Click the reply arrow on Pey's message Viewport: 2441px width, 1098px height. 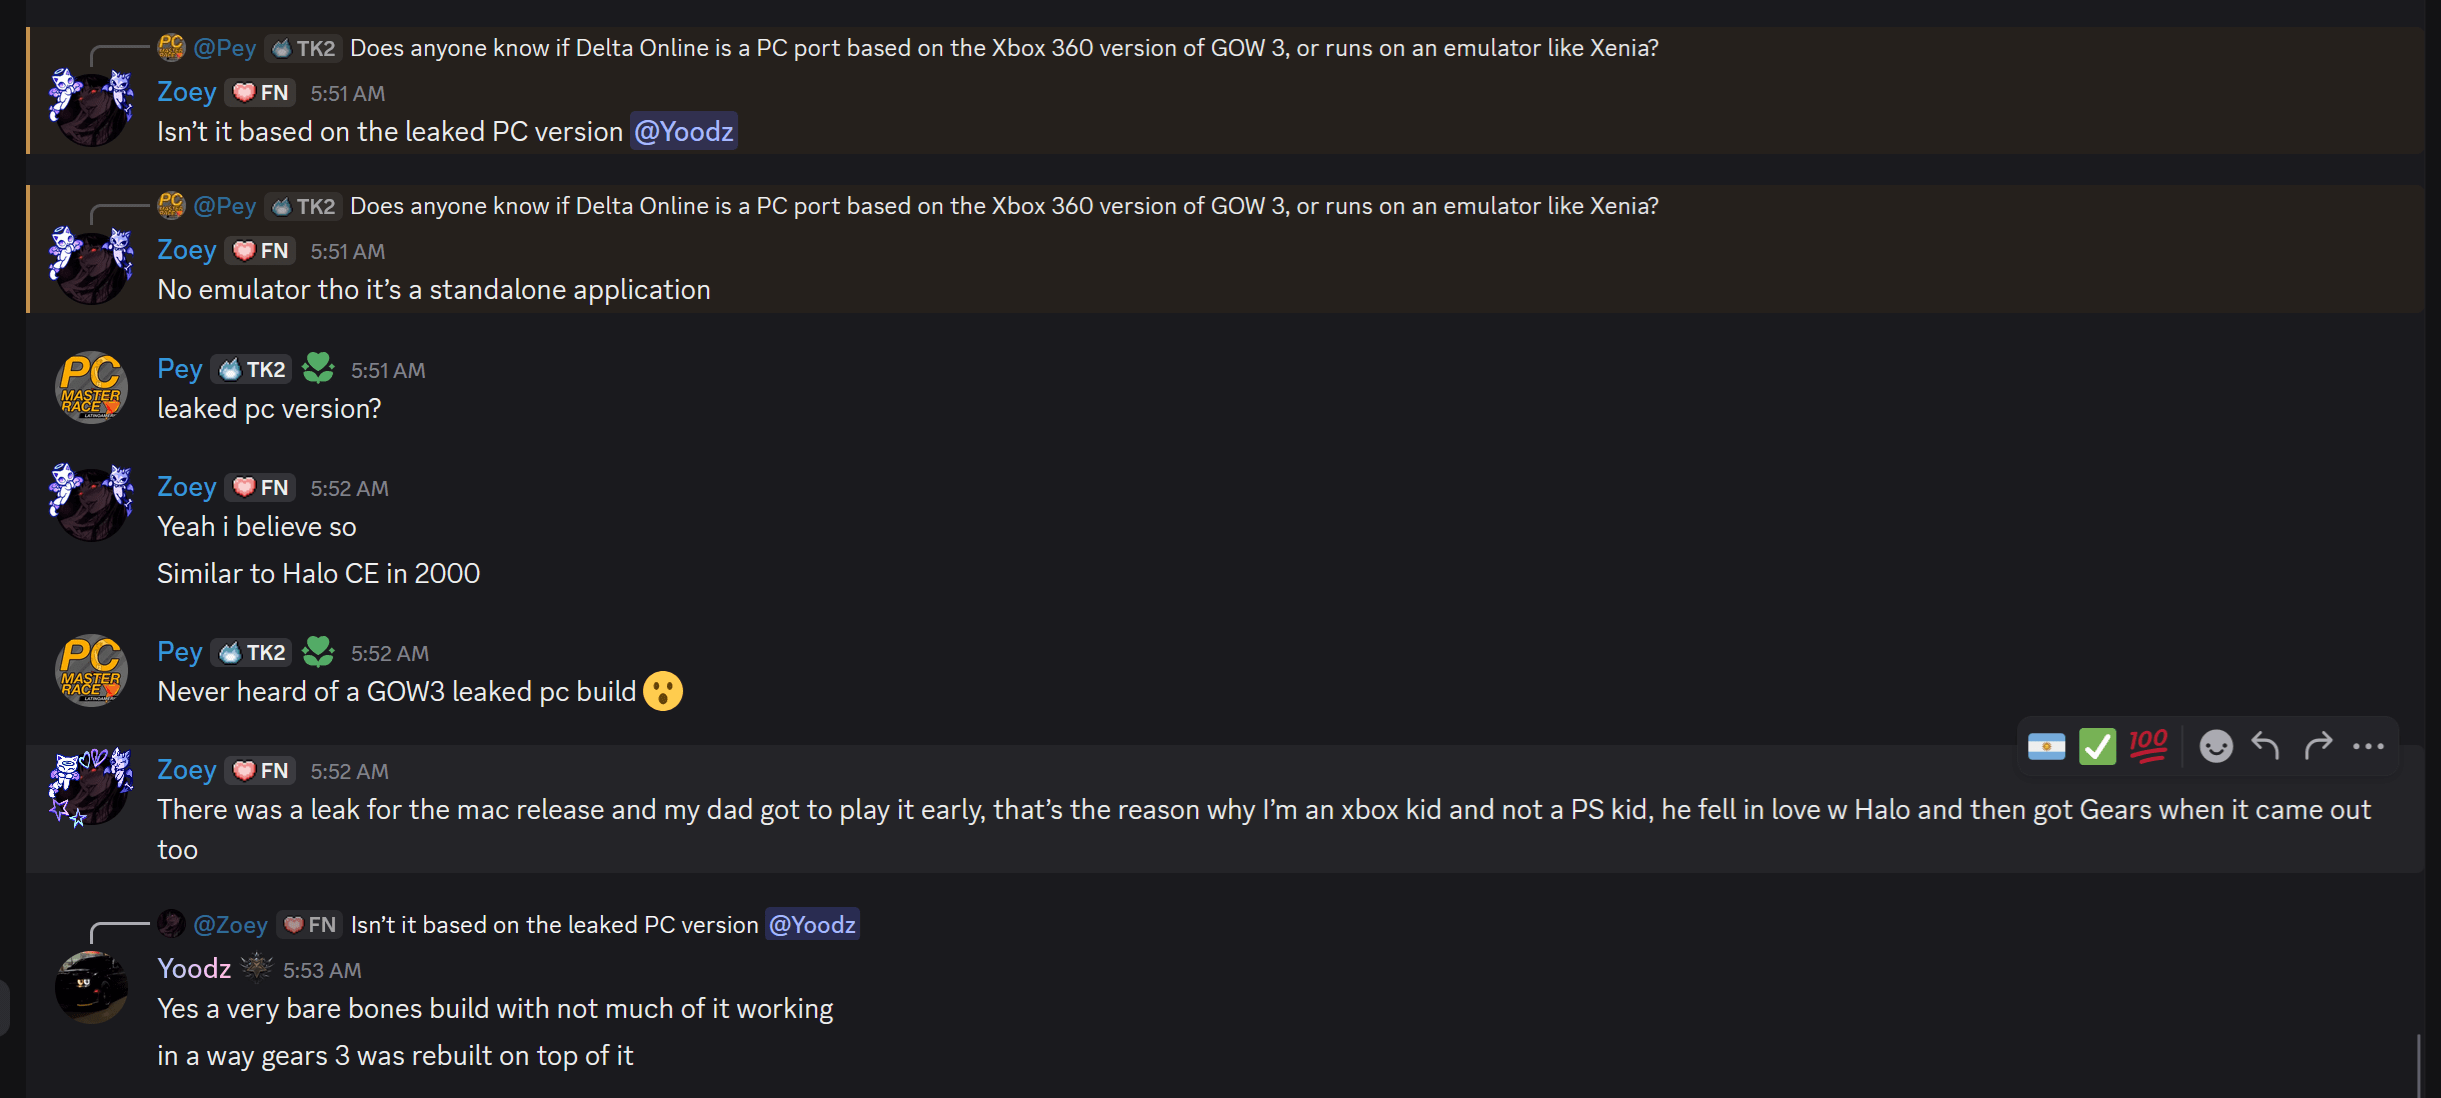(2266, 746)
